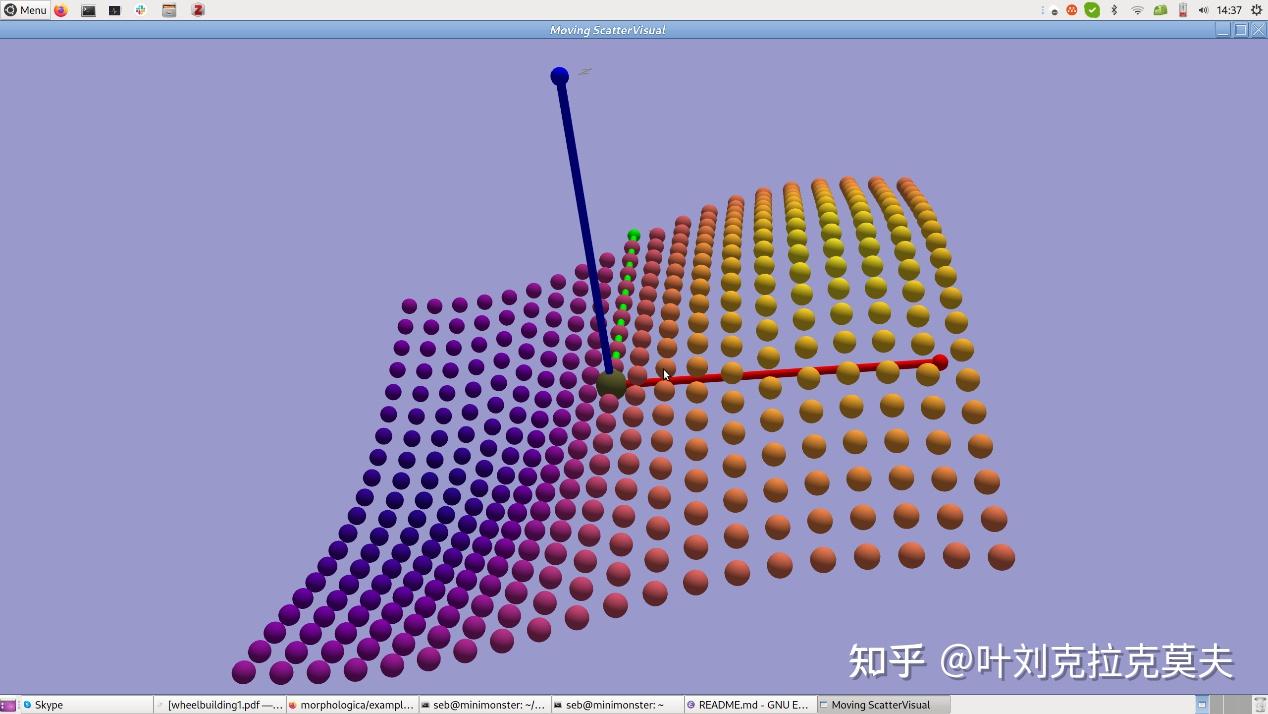
Task: Launch Firefox from the top panel
Action: (x=61, y=10)
